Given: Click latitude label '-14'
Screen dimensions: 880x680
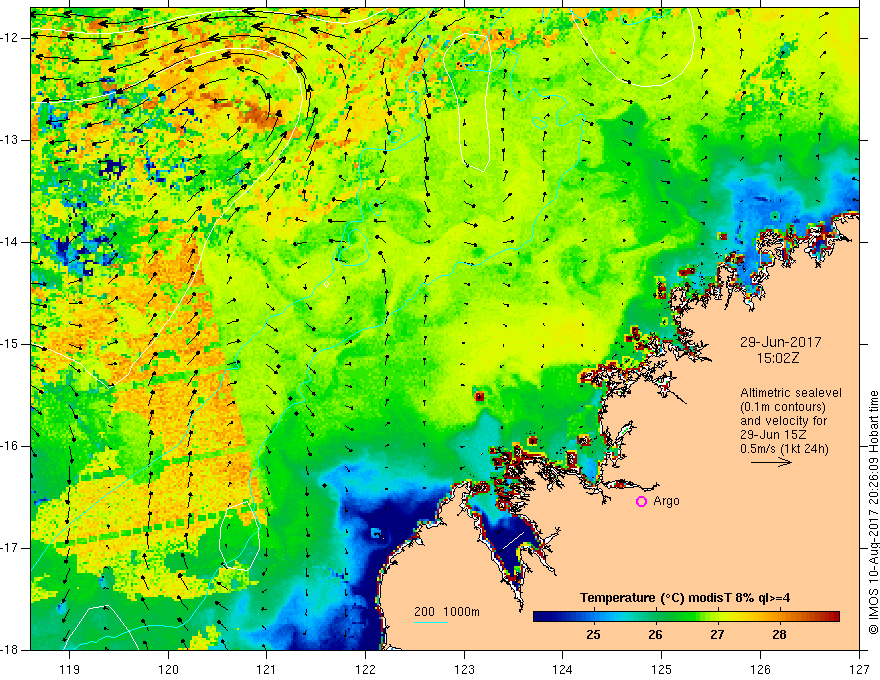Looking at the screenshot, I should 11,242.
